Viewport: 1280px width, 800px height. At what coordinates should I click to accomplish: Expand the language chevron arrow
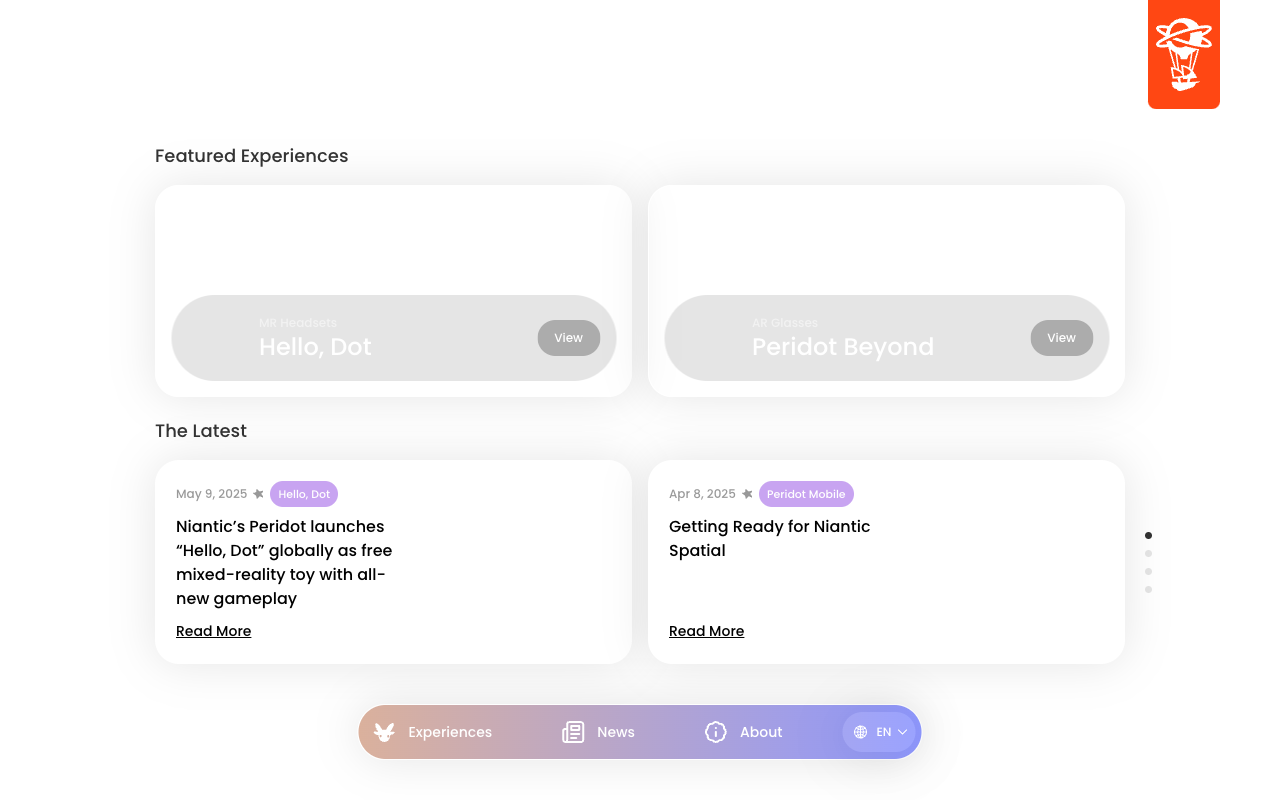tap(902, 732)
